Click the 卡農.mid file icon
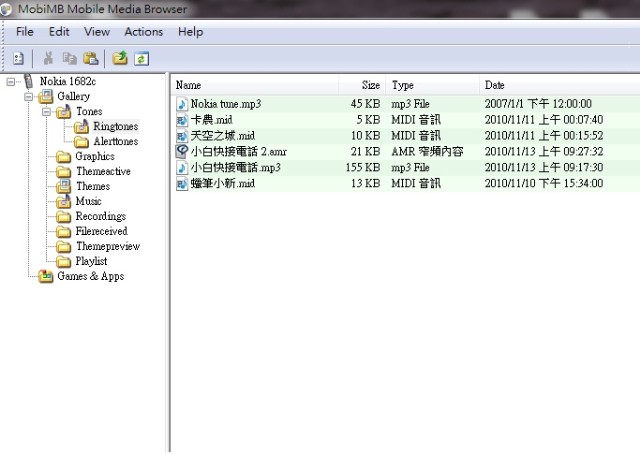Screen dimensions: 640x454 [182, 120]
